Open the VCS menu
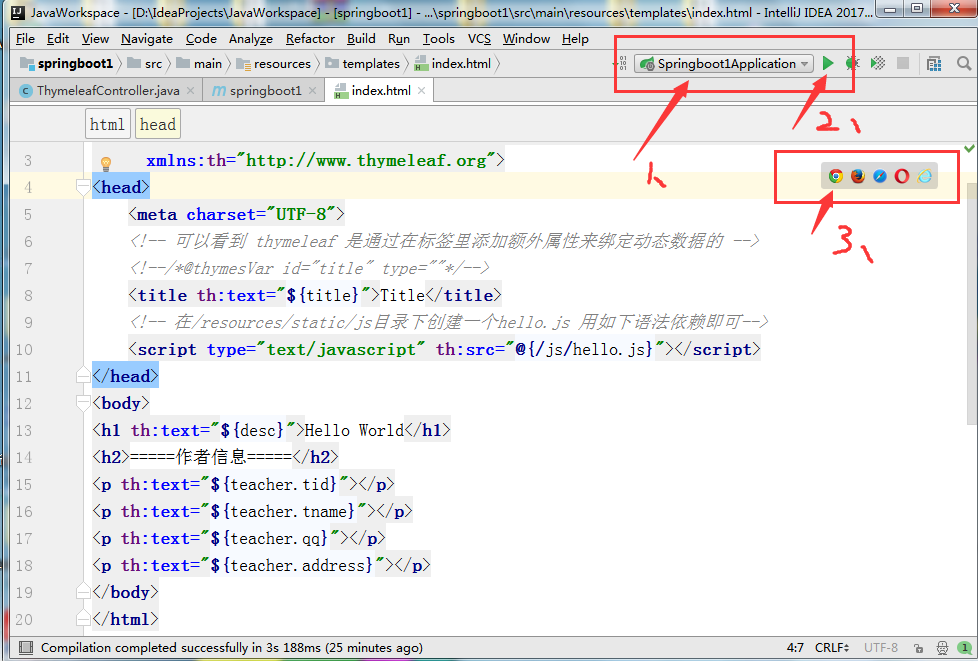 click(x=479, y=39)
